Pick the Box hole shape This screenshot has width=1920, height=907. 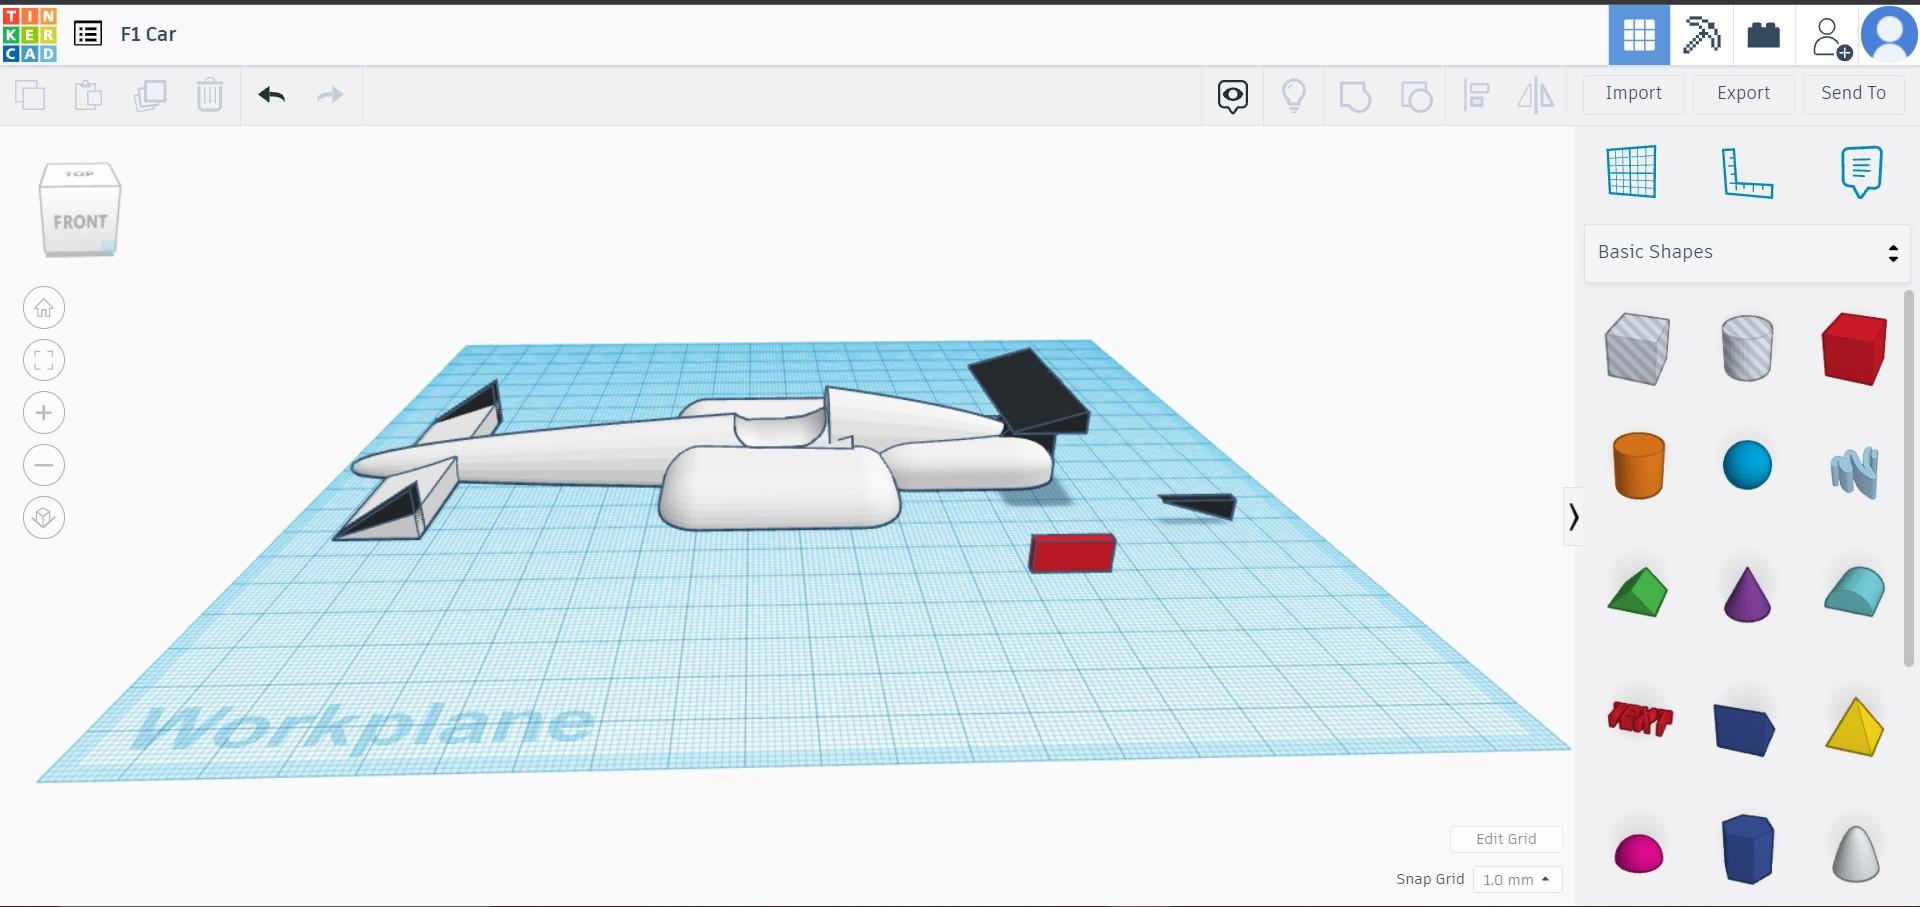pos(1637,348)
